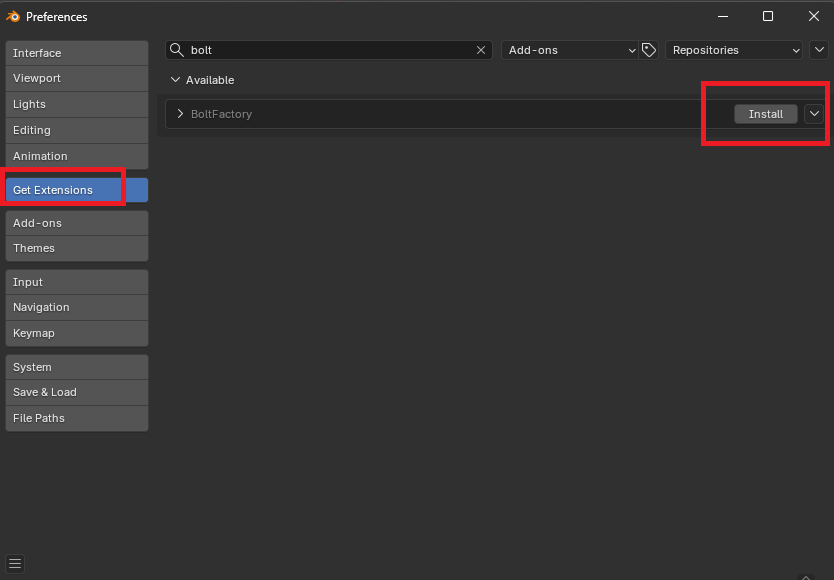
Task: Open the File Paths section
Action: 76,418
